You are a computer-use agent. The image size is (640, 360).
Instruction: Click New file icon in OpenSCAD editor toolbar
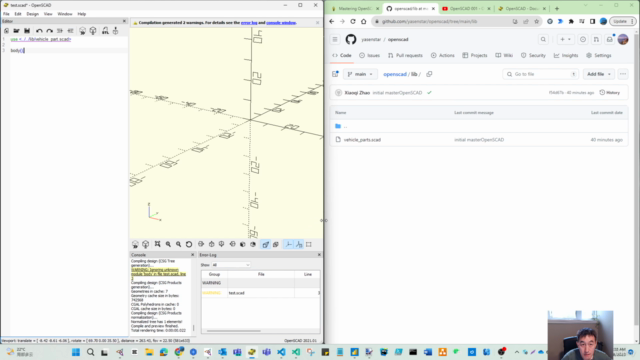(6, 31)
